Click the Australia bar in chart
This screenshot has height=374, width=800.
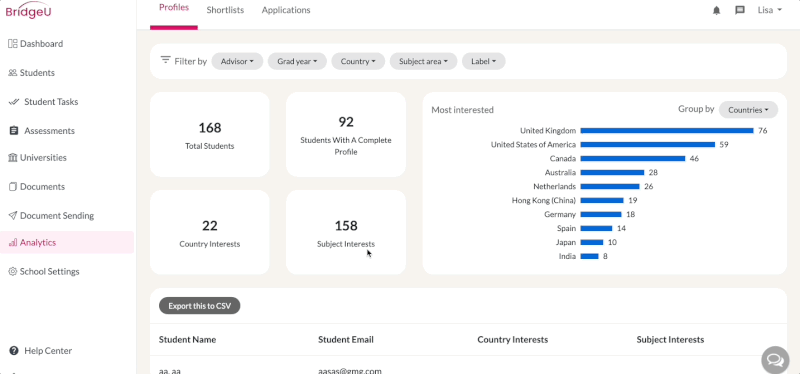coord(612,173)
